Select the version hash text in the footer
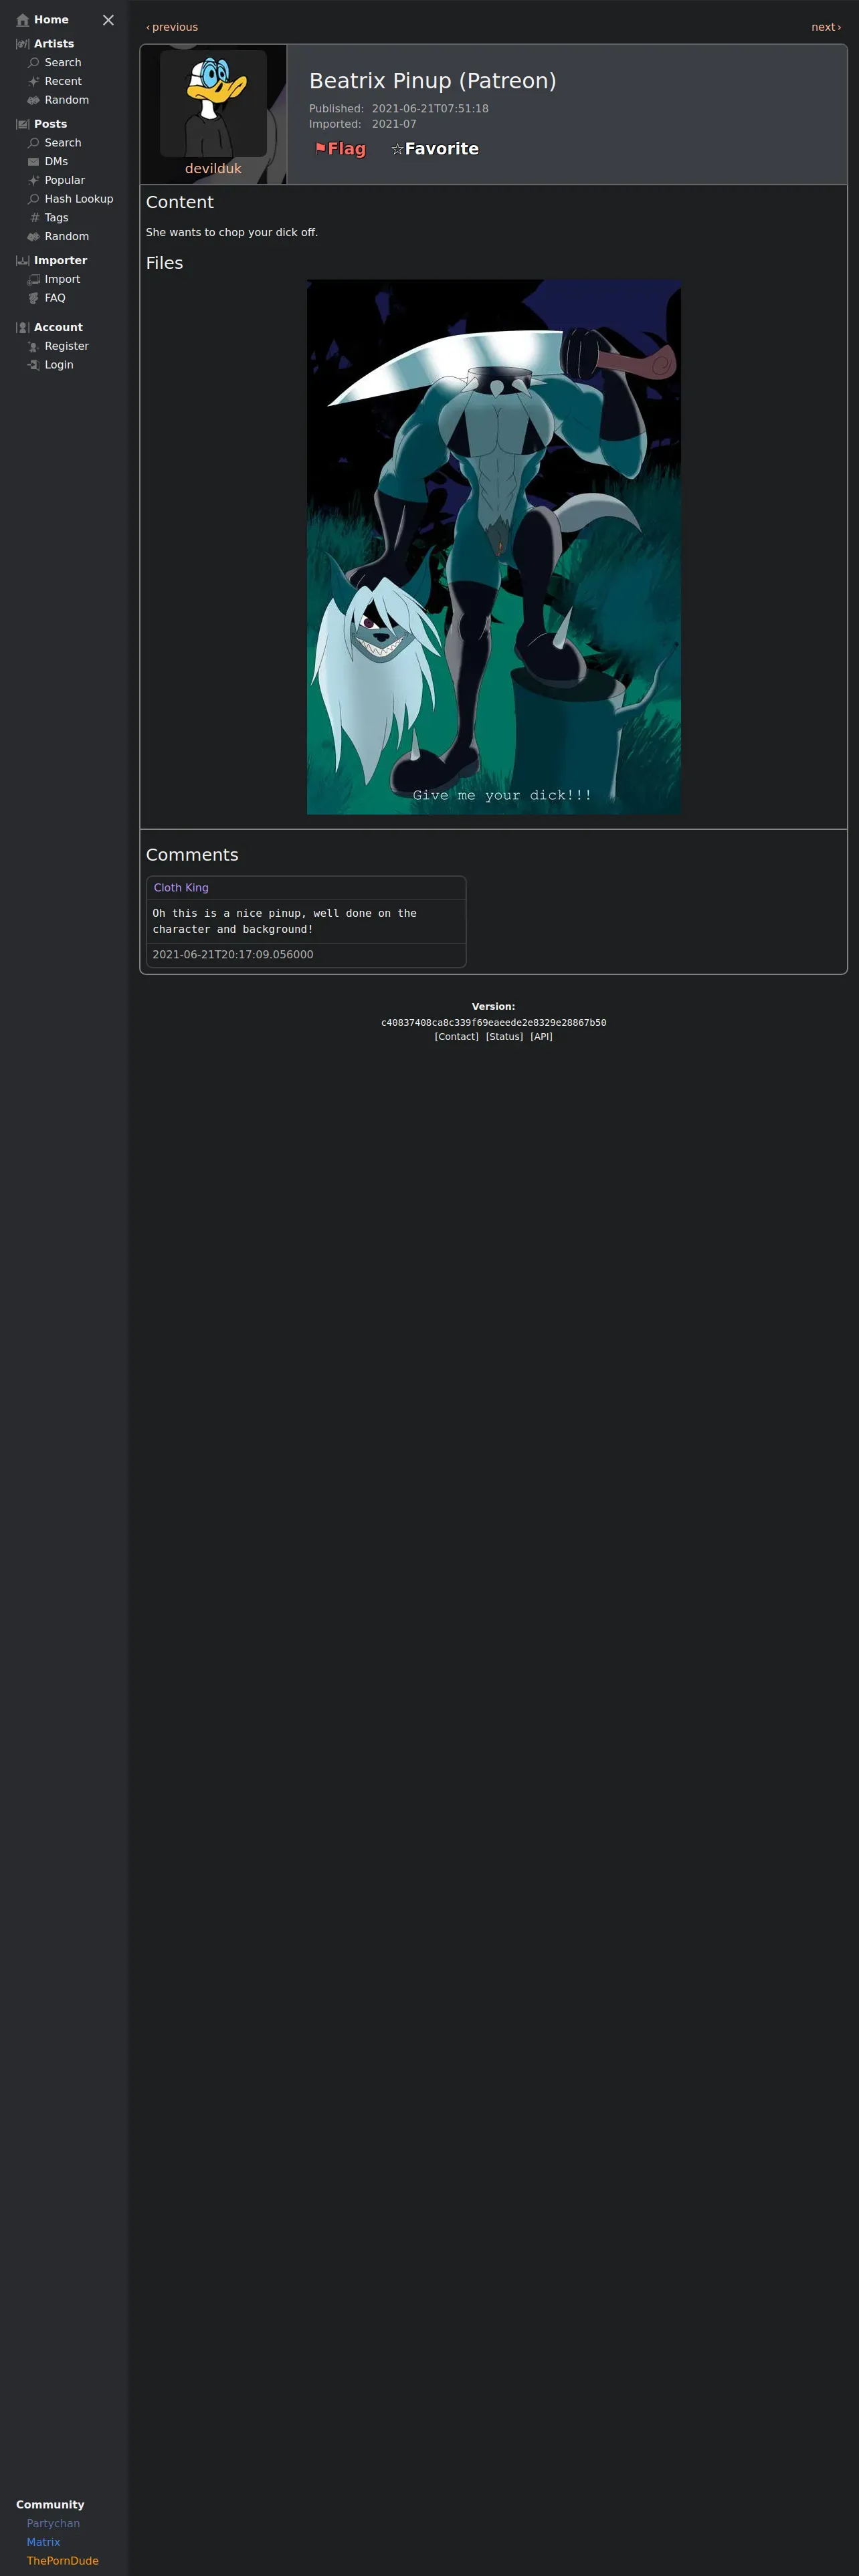859x2576 pixels. click(x=494, y=1023)
